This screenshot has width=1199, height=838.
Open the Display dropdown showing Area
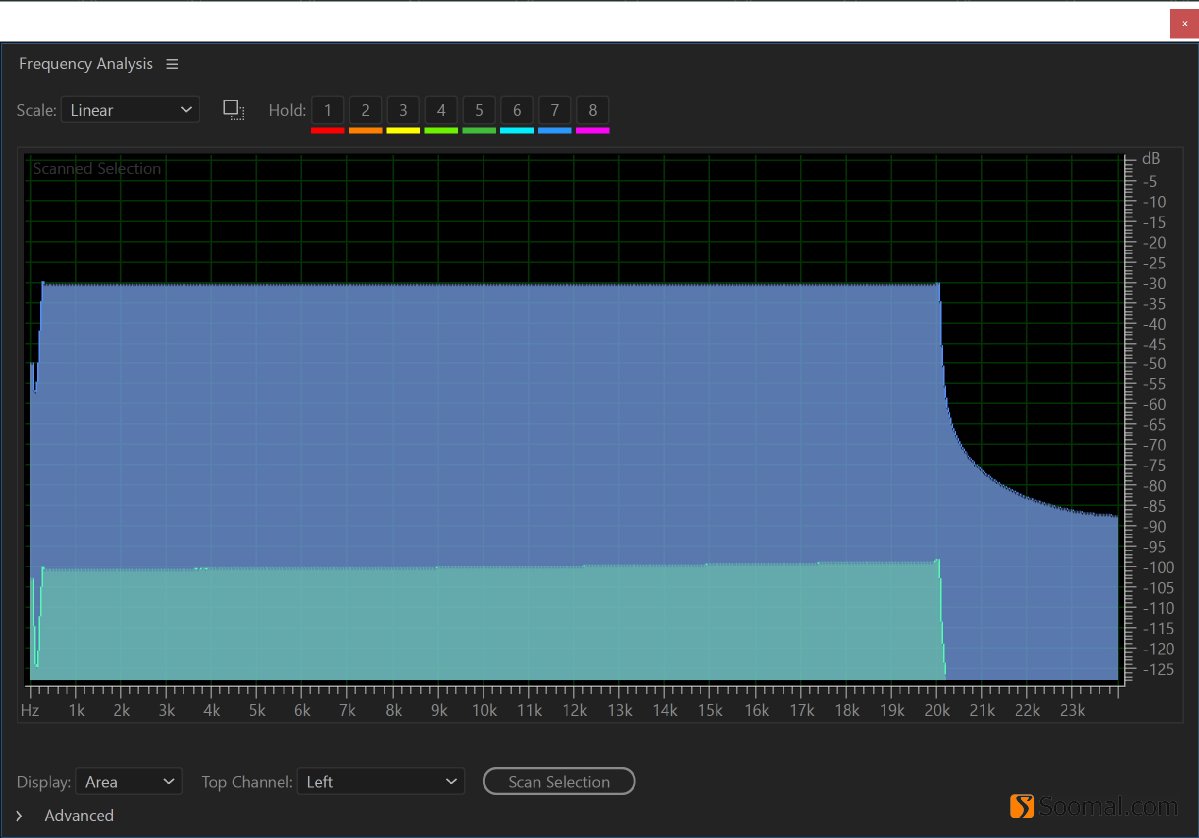(x=129, y=782)
